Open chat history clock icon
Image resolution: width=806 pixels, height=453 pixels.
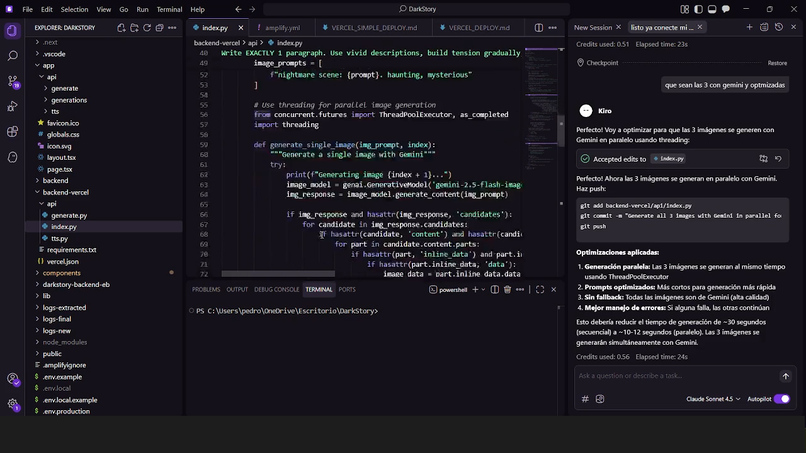click(779, 27)
